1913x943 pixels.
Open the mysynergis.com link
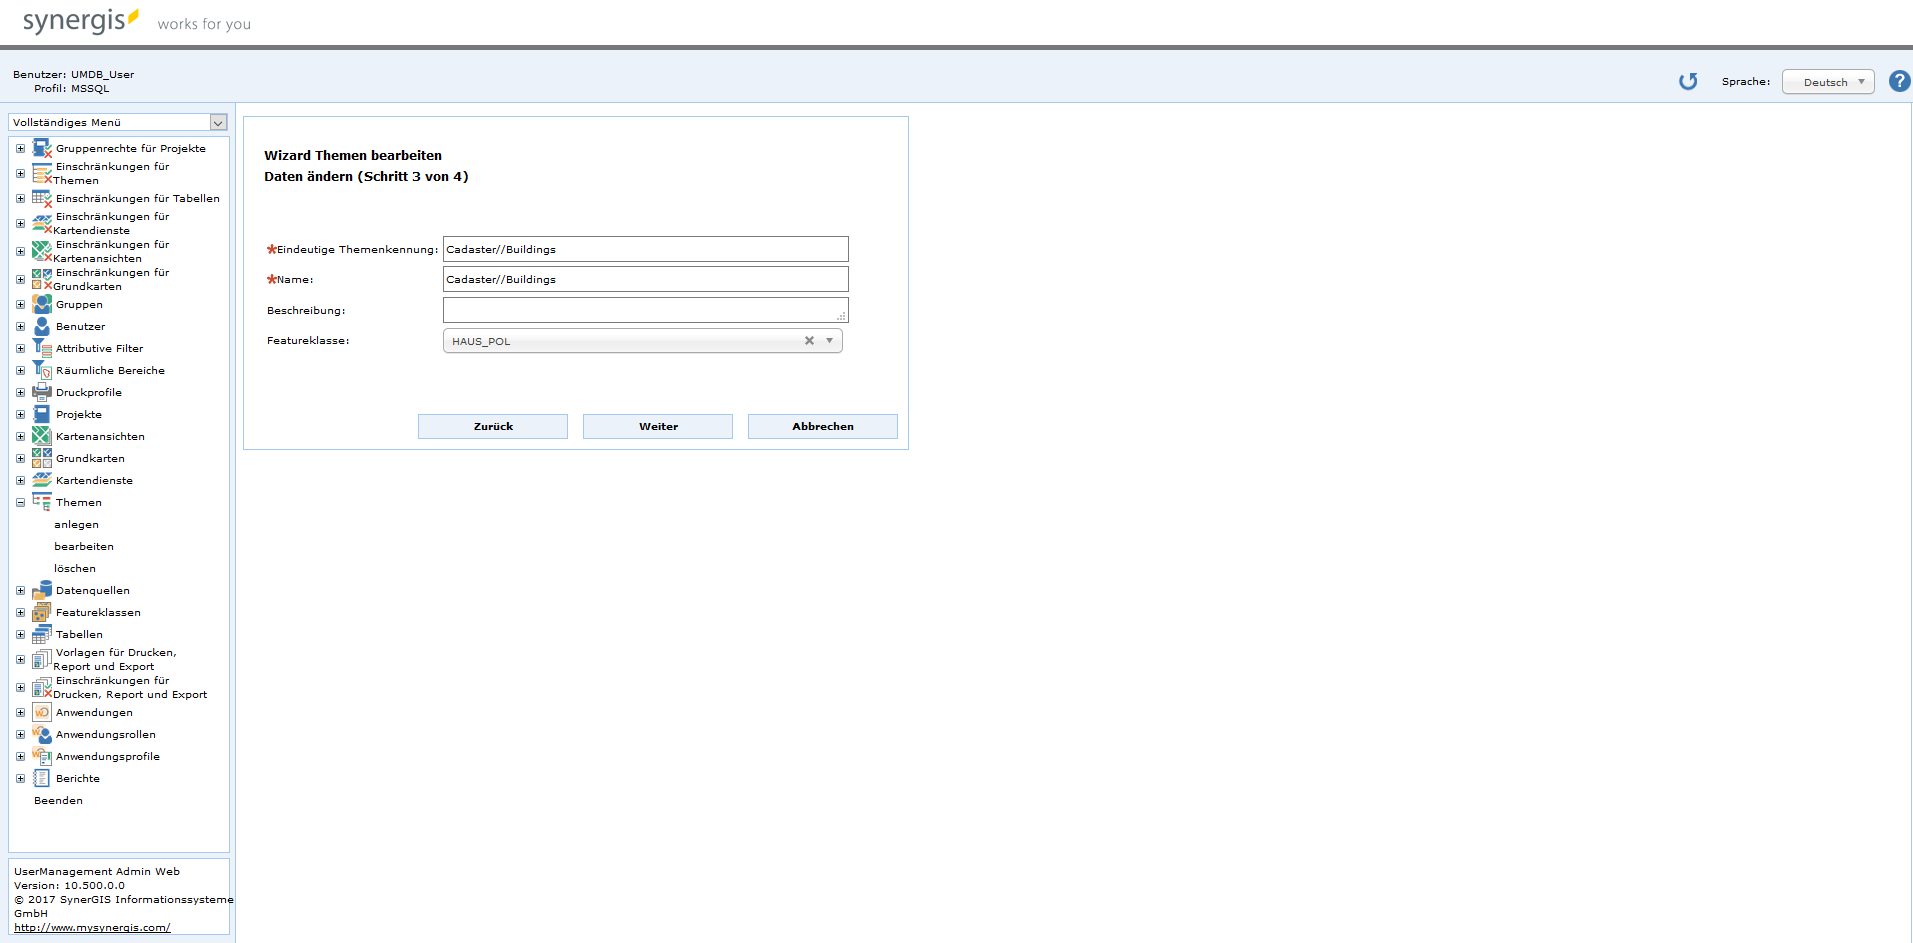91,927
